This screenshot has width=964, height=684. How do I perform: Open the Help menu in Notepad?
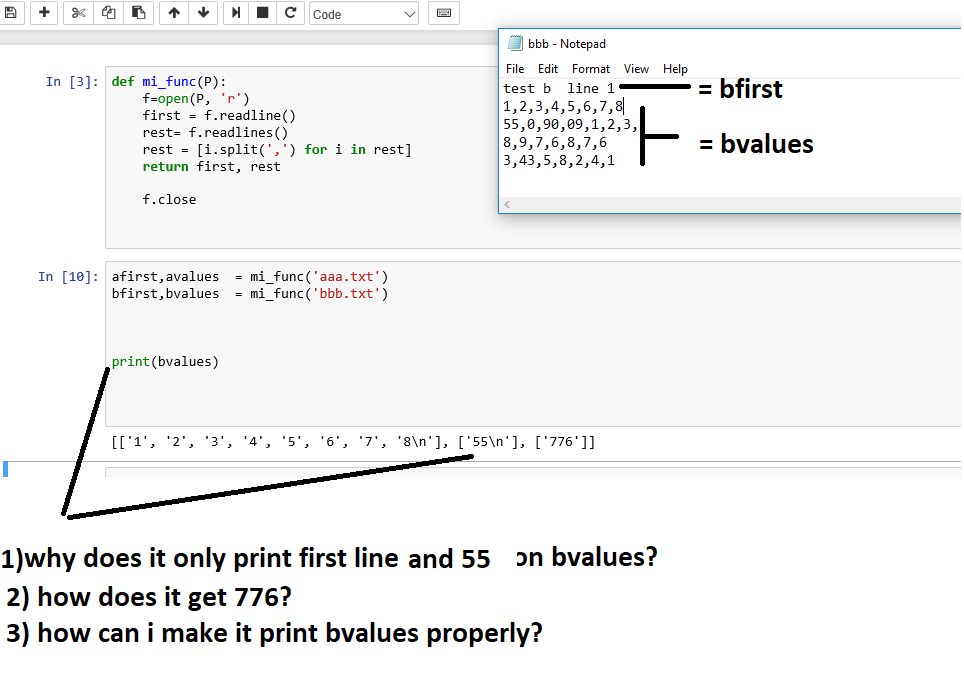675,69
